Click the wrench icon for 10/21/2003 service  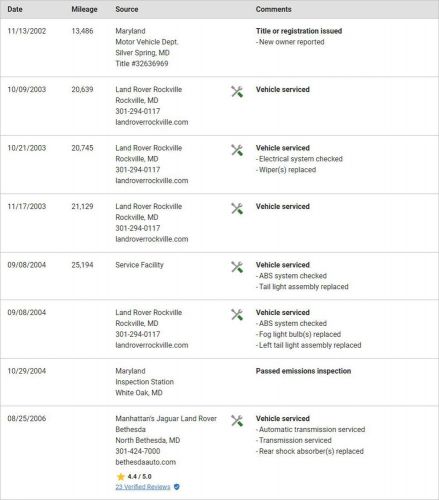tap(237, 150)
